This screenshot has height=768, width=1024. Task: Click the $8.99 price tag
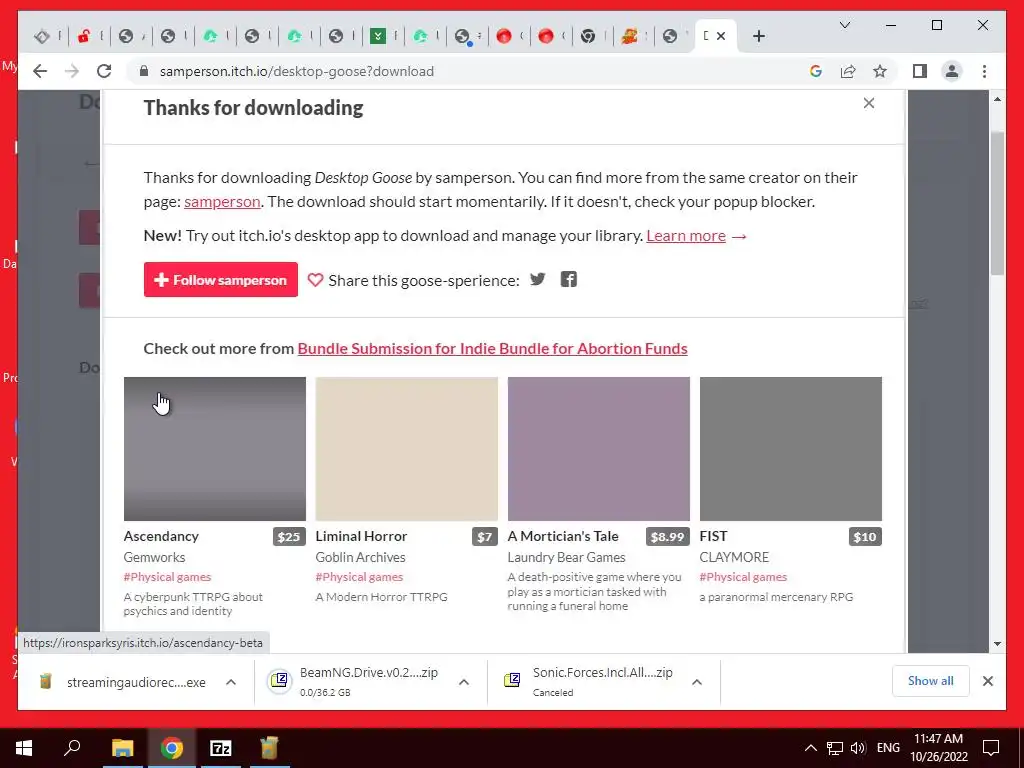click(x=667, y=537)
